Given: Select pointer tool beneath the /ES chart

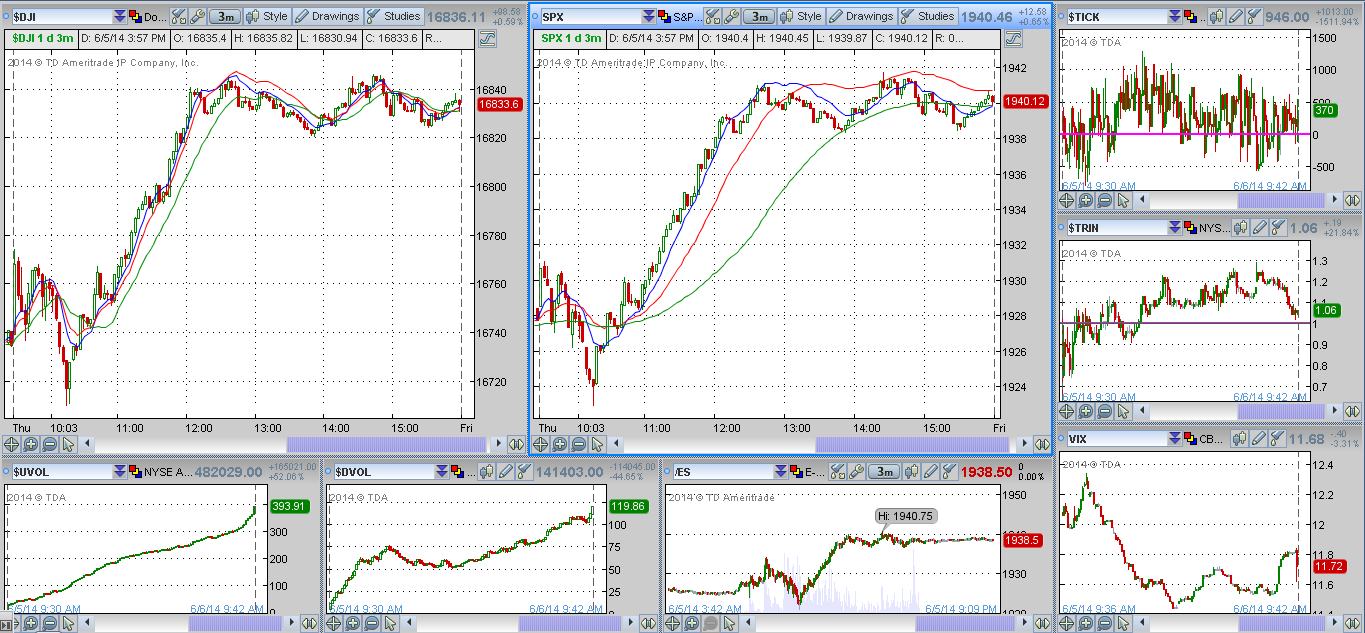Looking at the screenshot, I should tap(730, 623).
